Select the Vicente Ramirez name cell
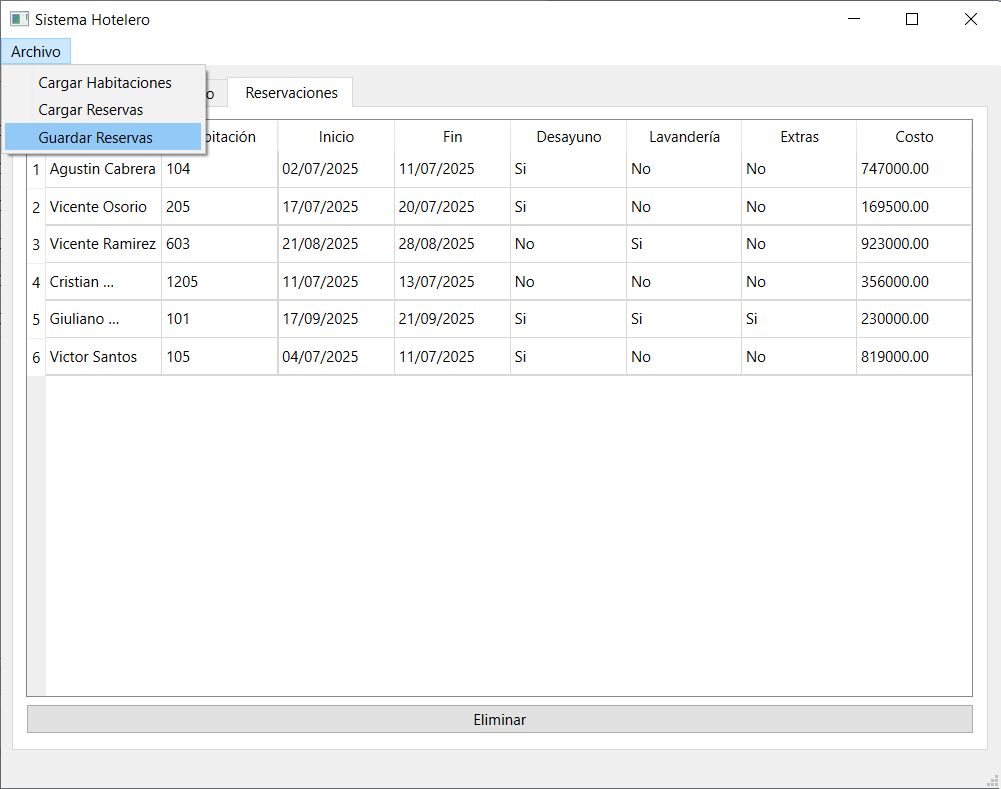The height and width of the screenshot is (789, 1001). [103, 244]
